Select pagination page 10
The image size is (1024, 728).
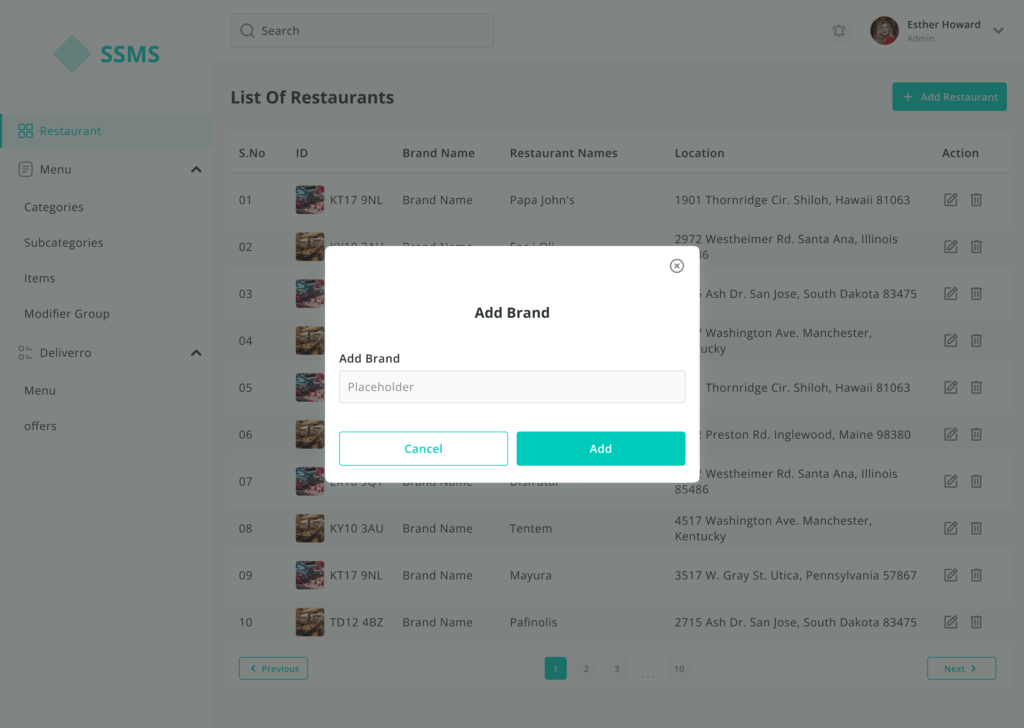pos(679,669)
